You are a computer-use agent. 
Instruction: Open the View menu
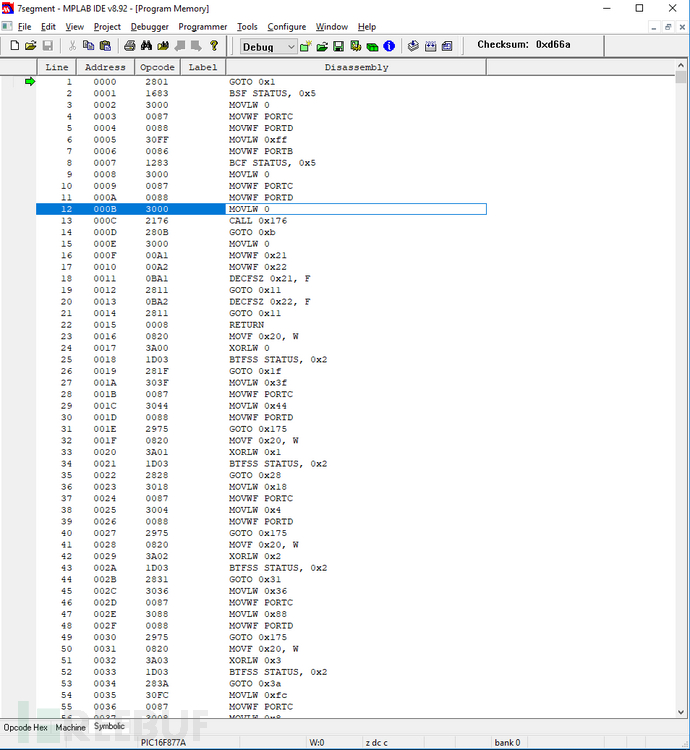[75, 27]
